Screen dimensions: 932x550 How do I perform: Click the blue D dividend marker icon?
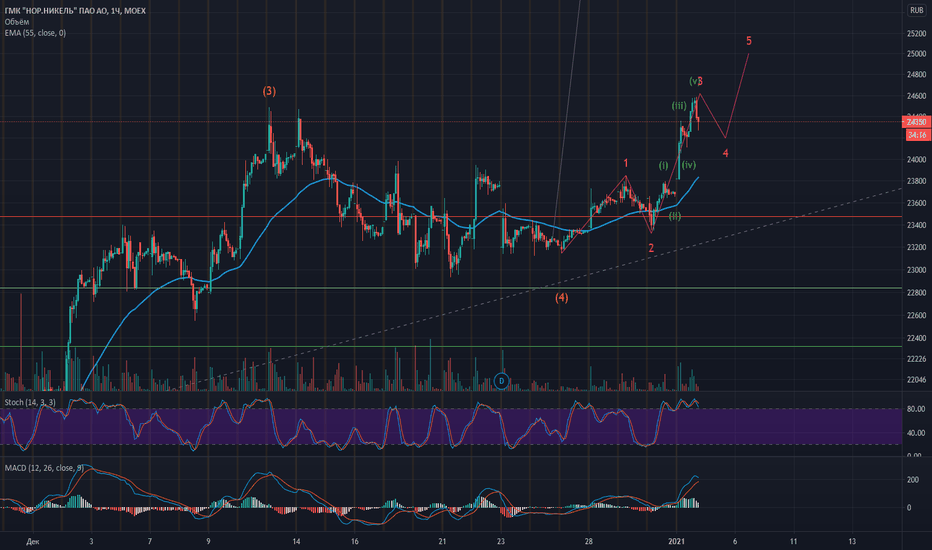(502, 381)
